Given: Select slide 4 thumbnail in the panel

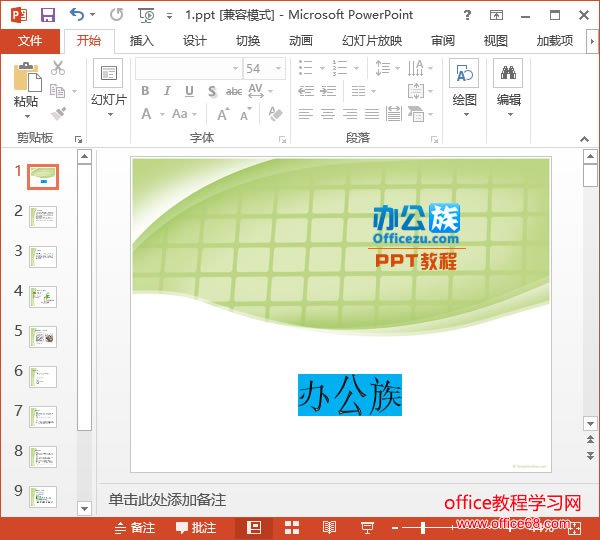Looking at the screenshot, I should (x=43, y=297).
